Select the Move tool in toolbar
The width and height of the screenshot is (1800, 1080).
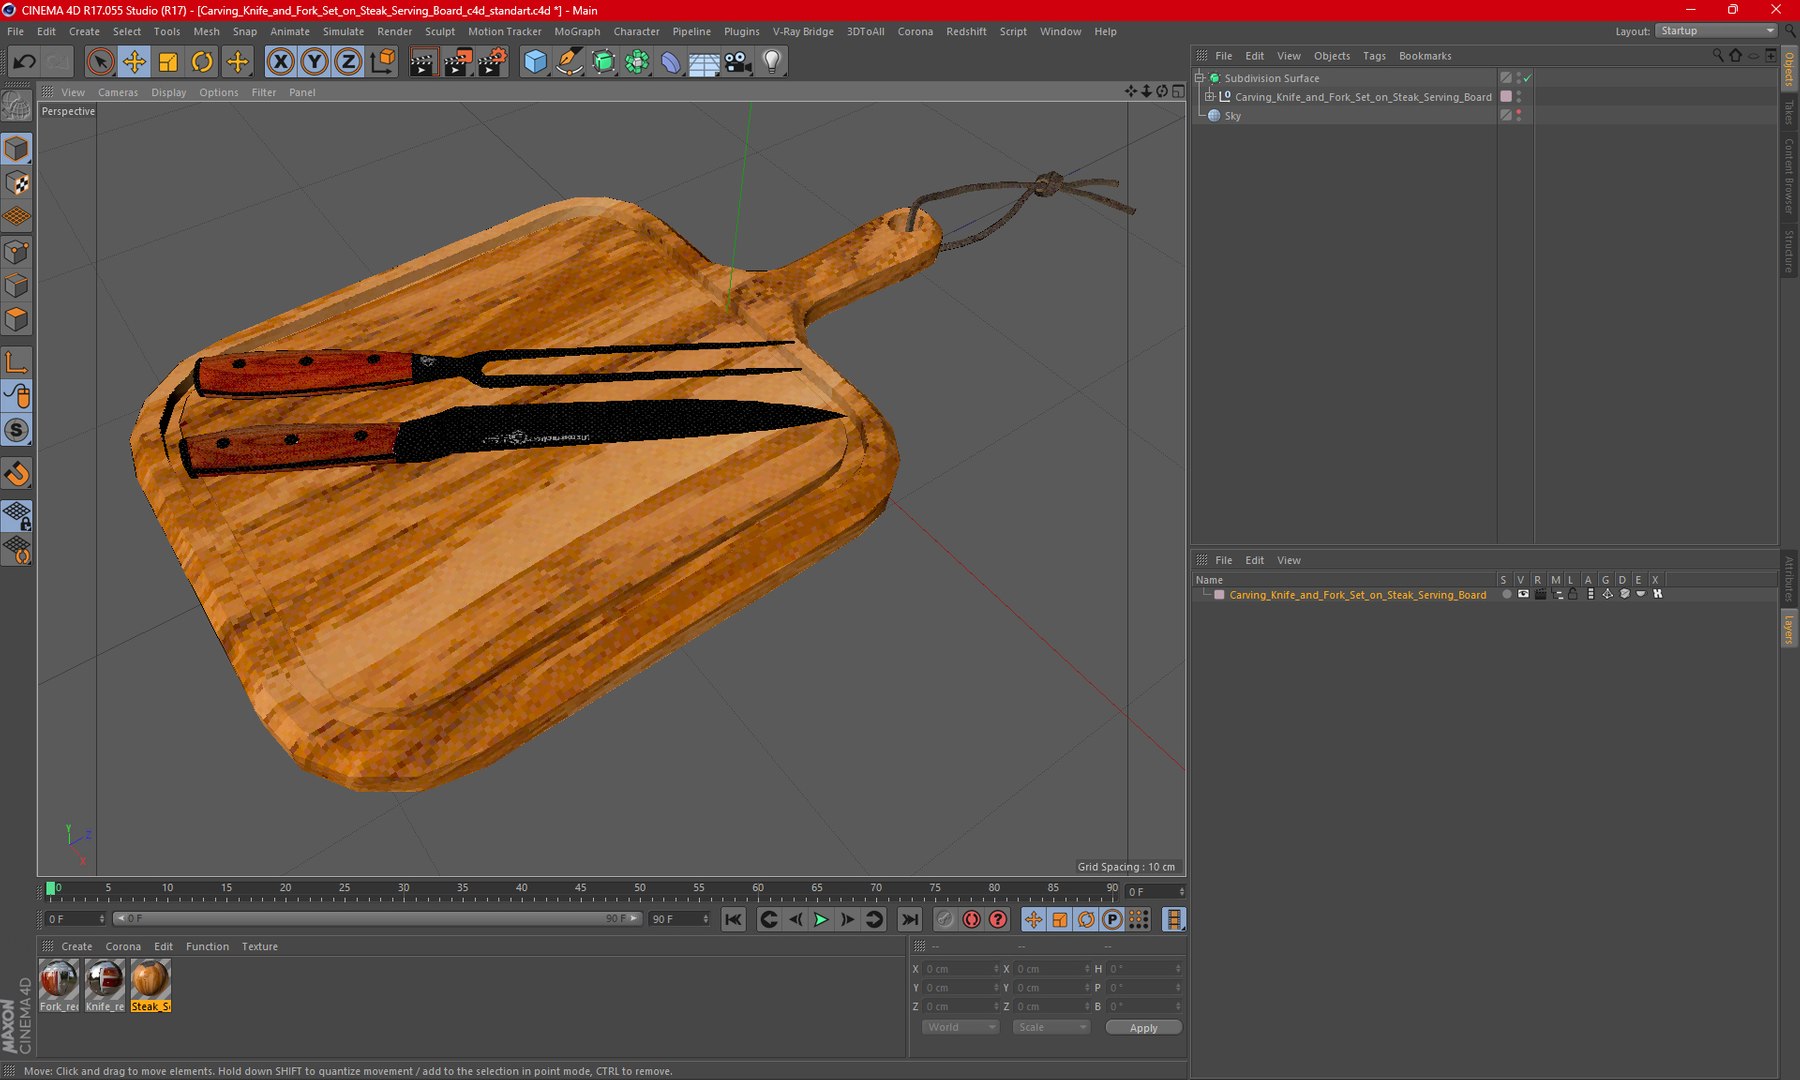tap(134, 62)
